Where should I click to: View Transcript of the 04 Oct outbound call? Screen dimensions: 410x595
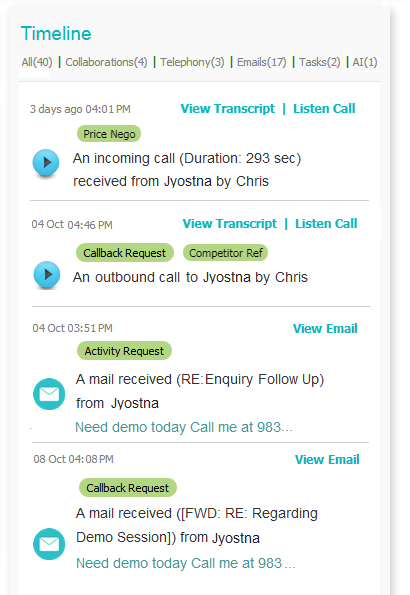pyautogui.click(x=230, y=224)
